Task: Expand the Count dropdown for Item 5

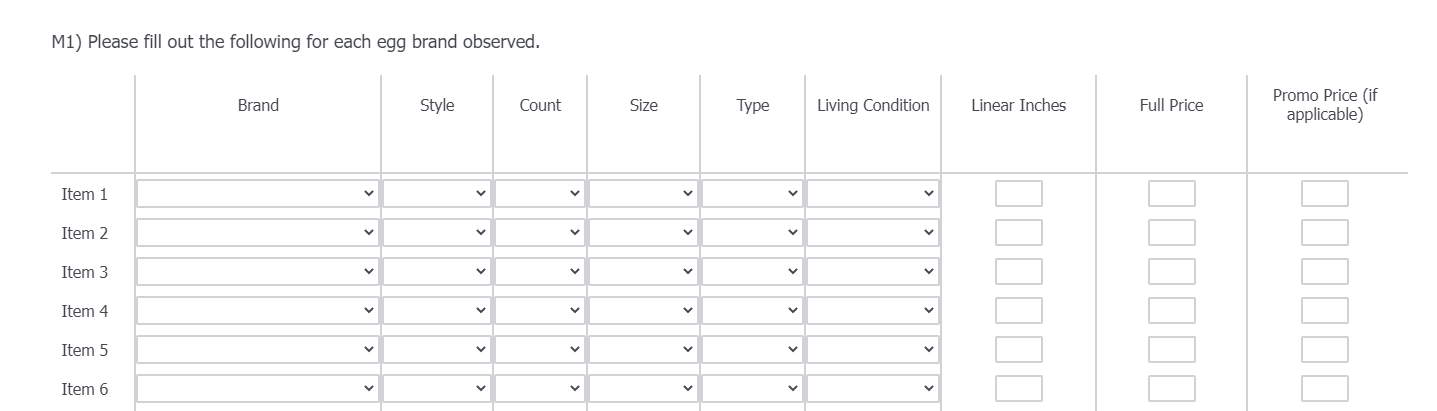Action: (540, 350)
